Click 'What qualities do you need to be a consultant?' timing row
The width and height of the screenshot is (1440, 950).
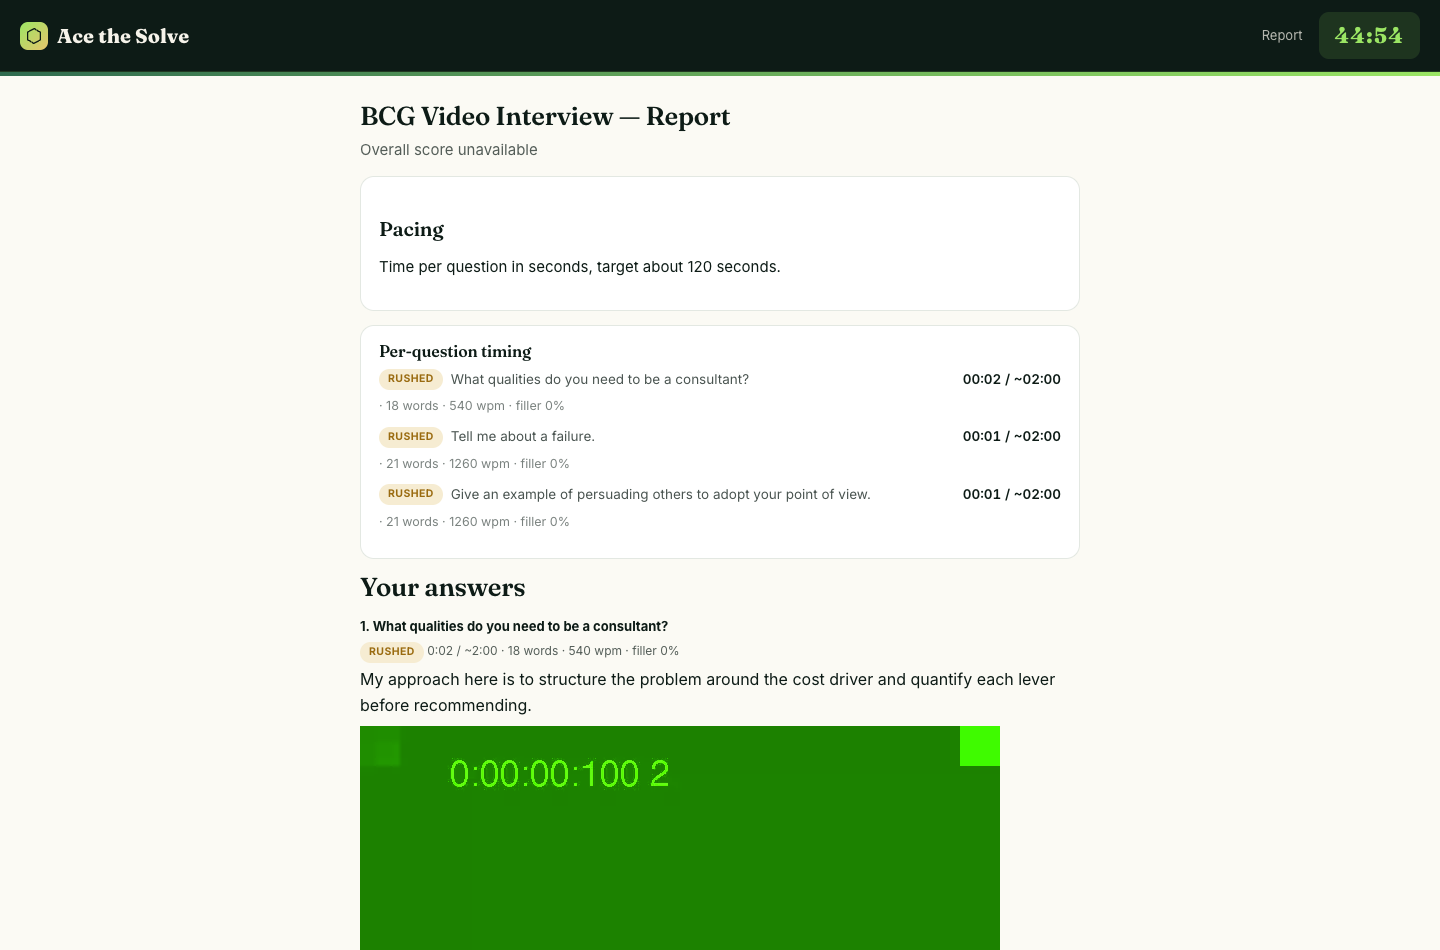pos(720,379)
